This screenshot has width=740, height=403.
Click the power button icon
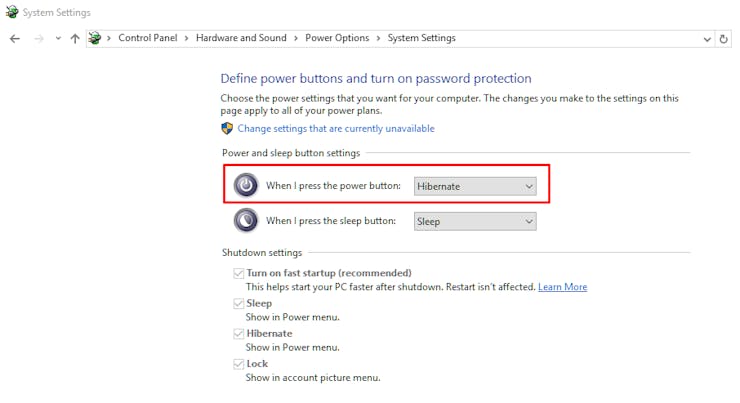(x=245, y=186)
